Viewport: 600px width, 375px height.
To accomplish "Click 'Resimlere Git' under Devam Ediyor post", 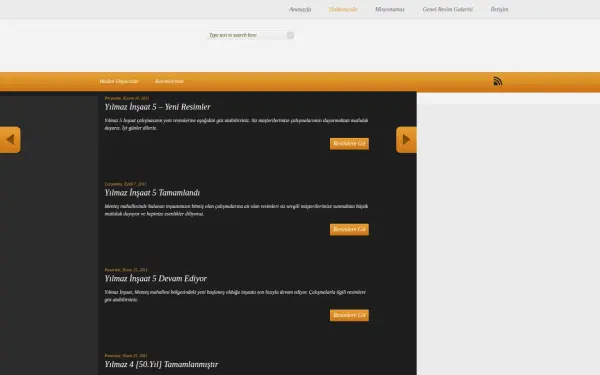I will 349,315.
